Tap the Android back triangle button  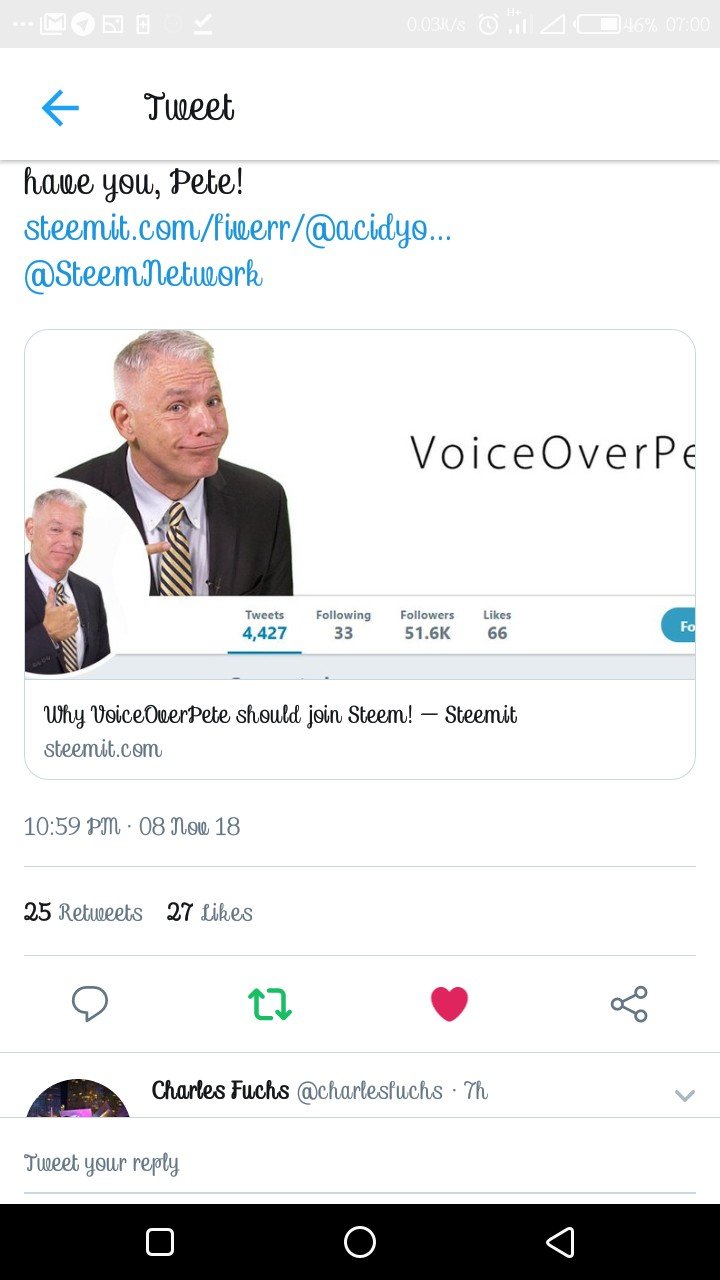[x=560, y=1242]
